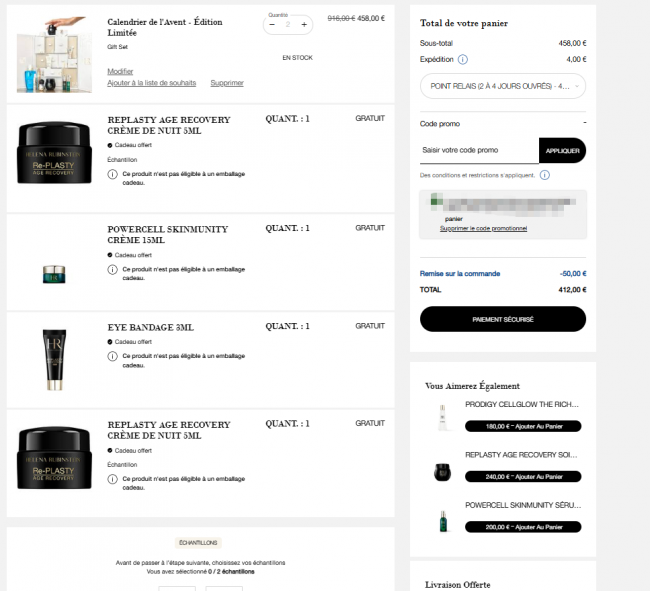Click info icon under first Replasty crème
Image resolution: width=650 pixels, height=591 pixels.
(x=112, y=174)
